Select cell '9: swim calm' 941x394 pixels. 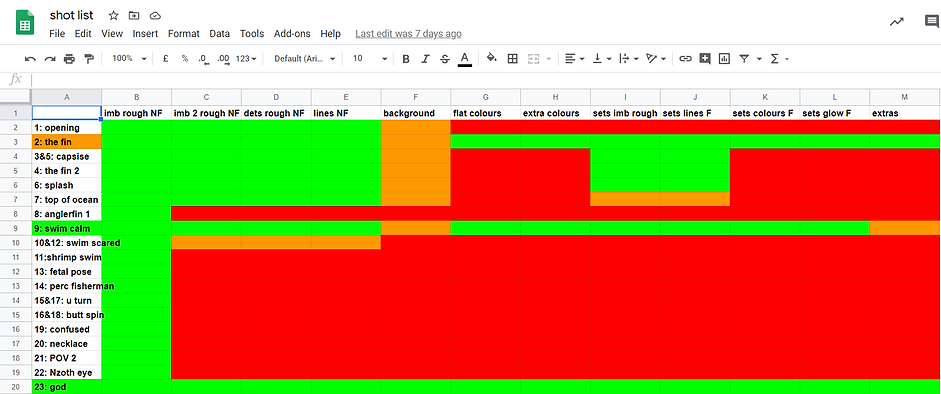pos(67,228)
